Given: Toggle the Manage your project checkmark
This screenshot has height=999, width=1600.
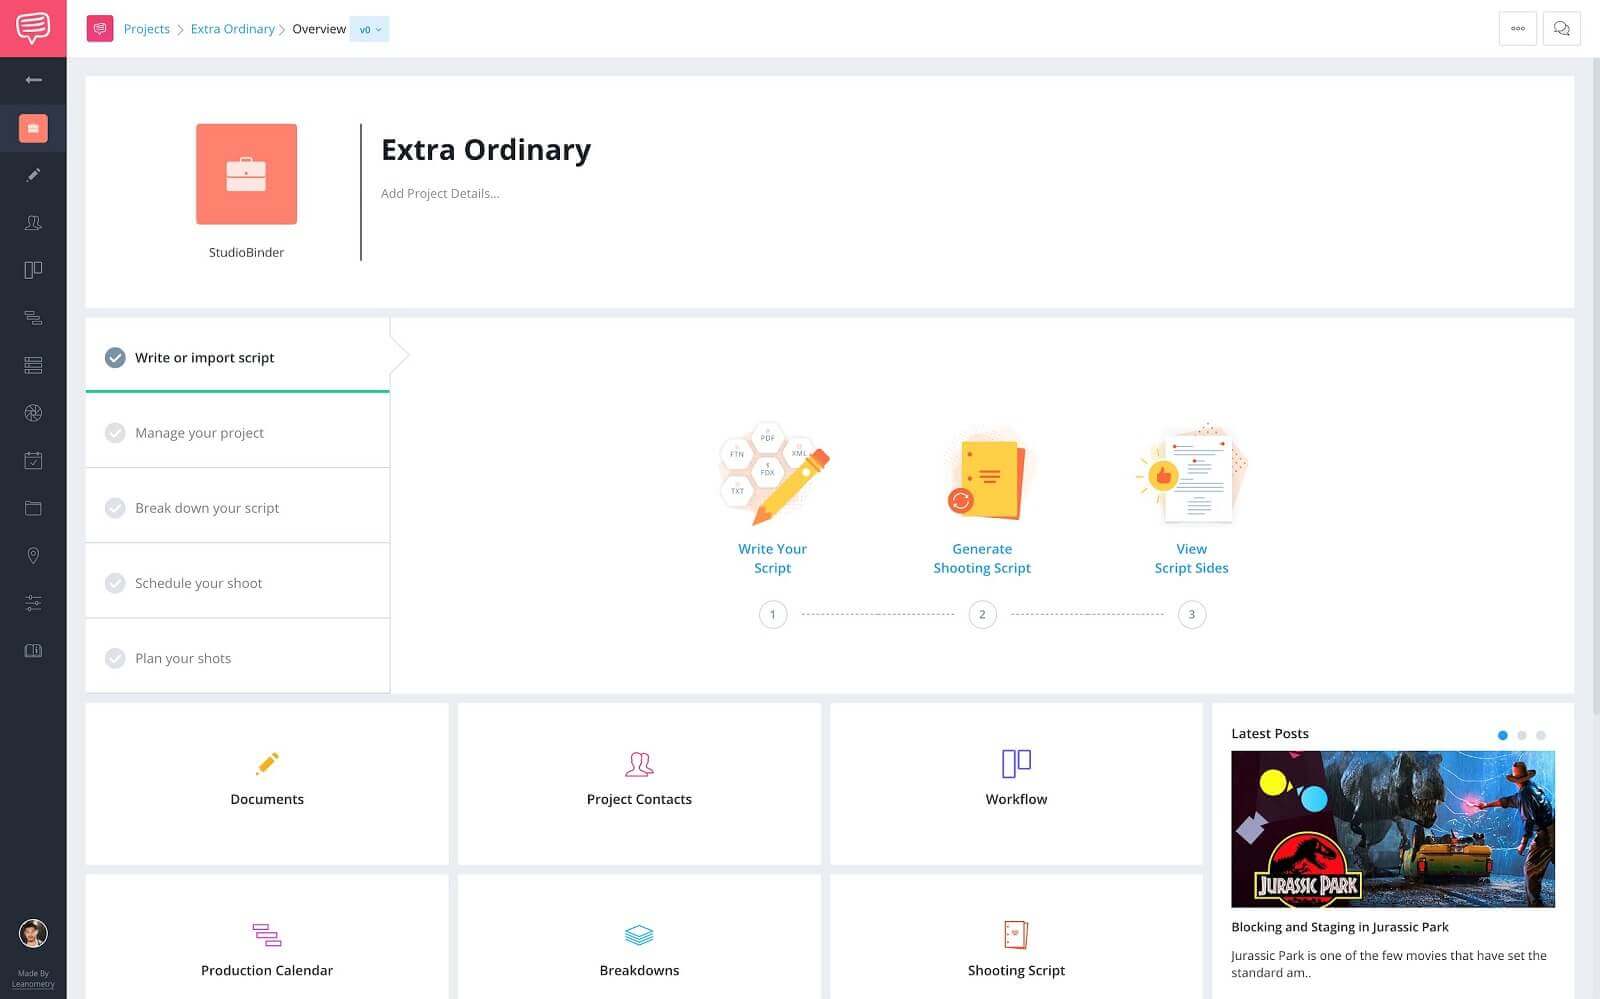Looking at the screenshot, I should click(x=115, y=433).
